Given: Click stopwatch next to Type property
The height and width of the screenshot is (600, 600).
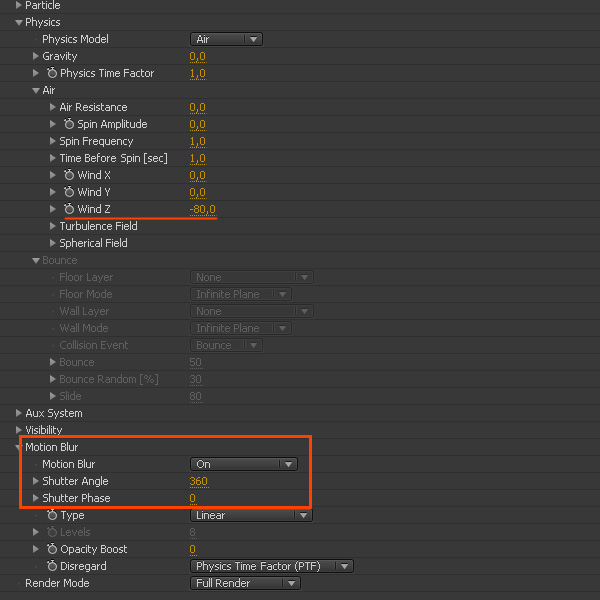Looking at the screenshot, I should coord(52,515).
